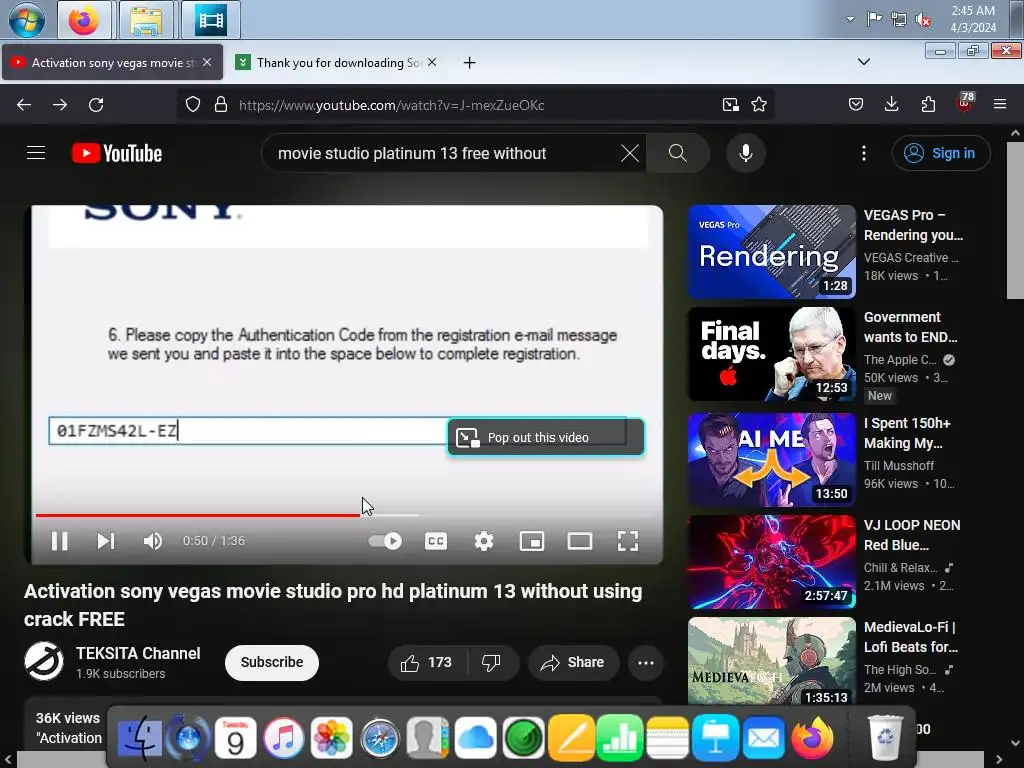
Task: Open YouTube guide hamburger menu
Action: pos(36,153)
